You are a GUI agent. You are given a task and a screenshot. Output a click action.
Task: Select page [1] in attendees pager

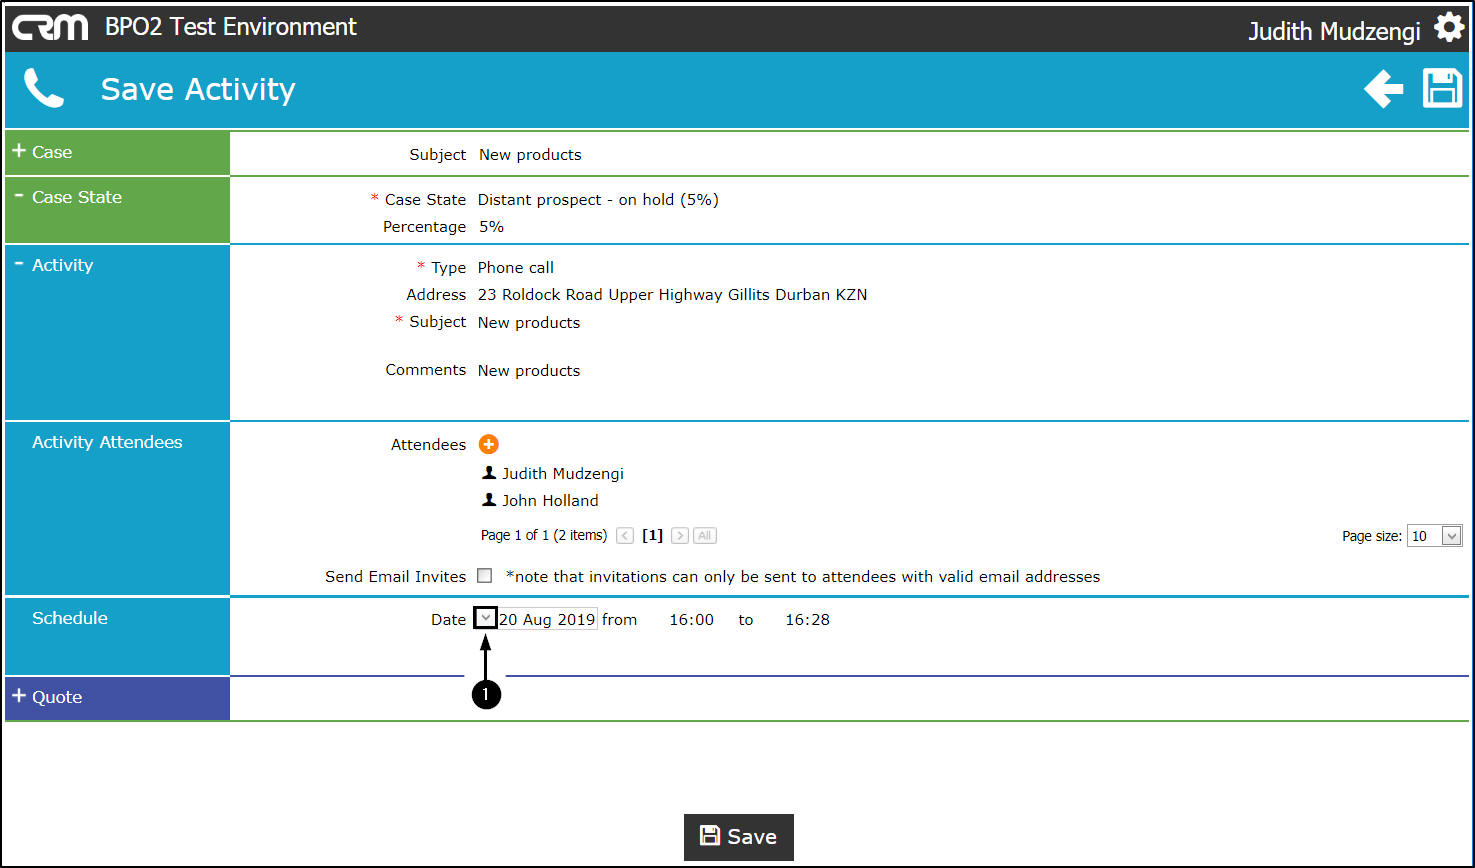point(653,536)
